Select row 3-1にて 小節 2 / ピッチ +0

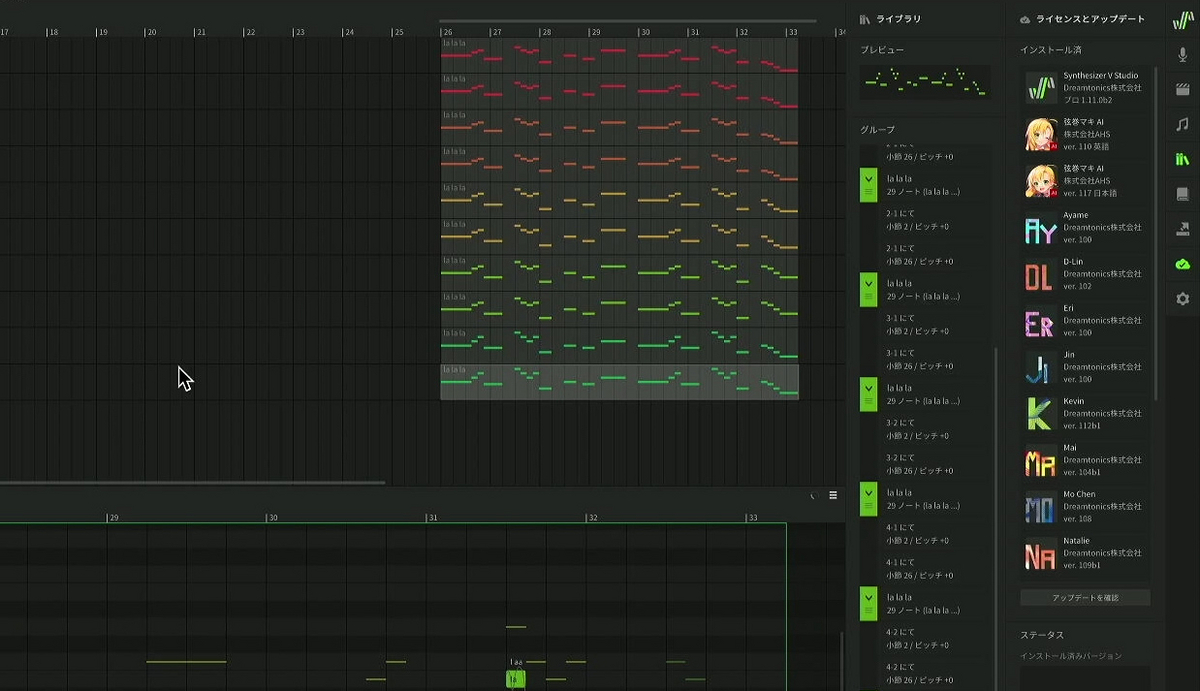(x=927, y=325)
